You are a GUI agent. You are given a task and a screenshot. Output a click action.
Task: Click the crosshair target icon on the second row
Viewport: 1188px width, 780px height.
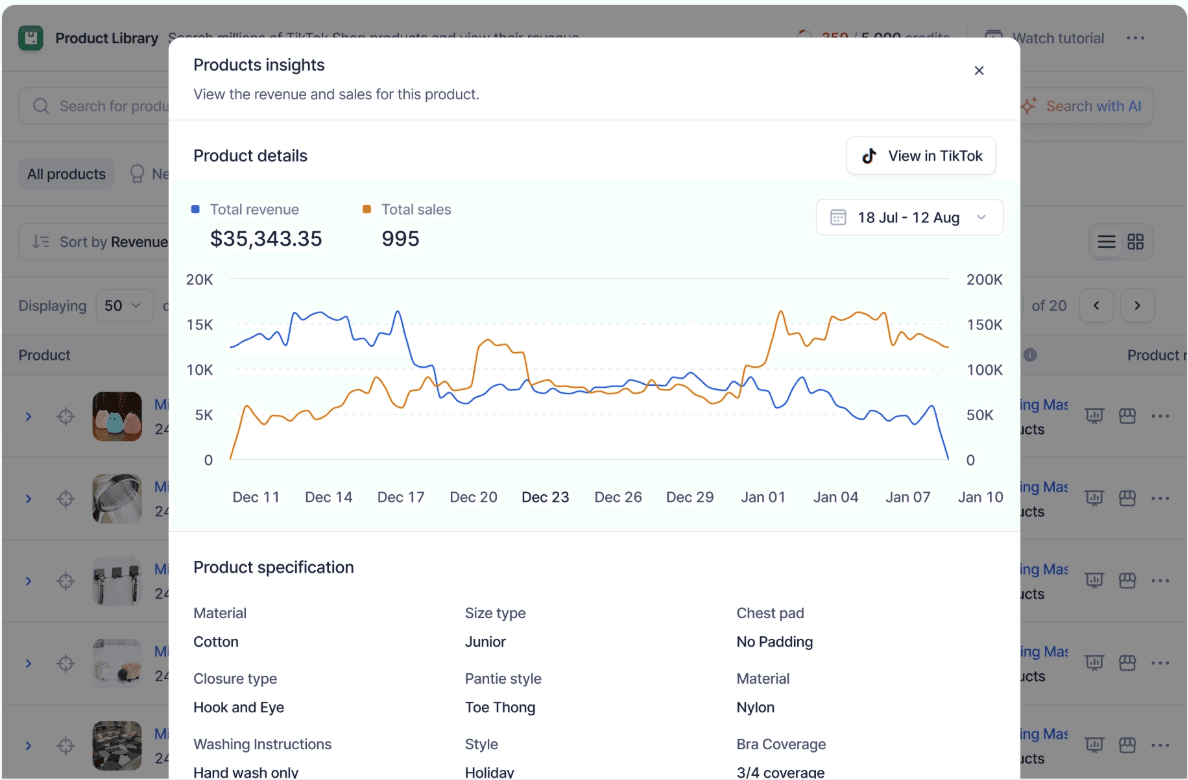pyautogui.click(x=66, y=498)
